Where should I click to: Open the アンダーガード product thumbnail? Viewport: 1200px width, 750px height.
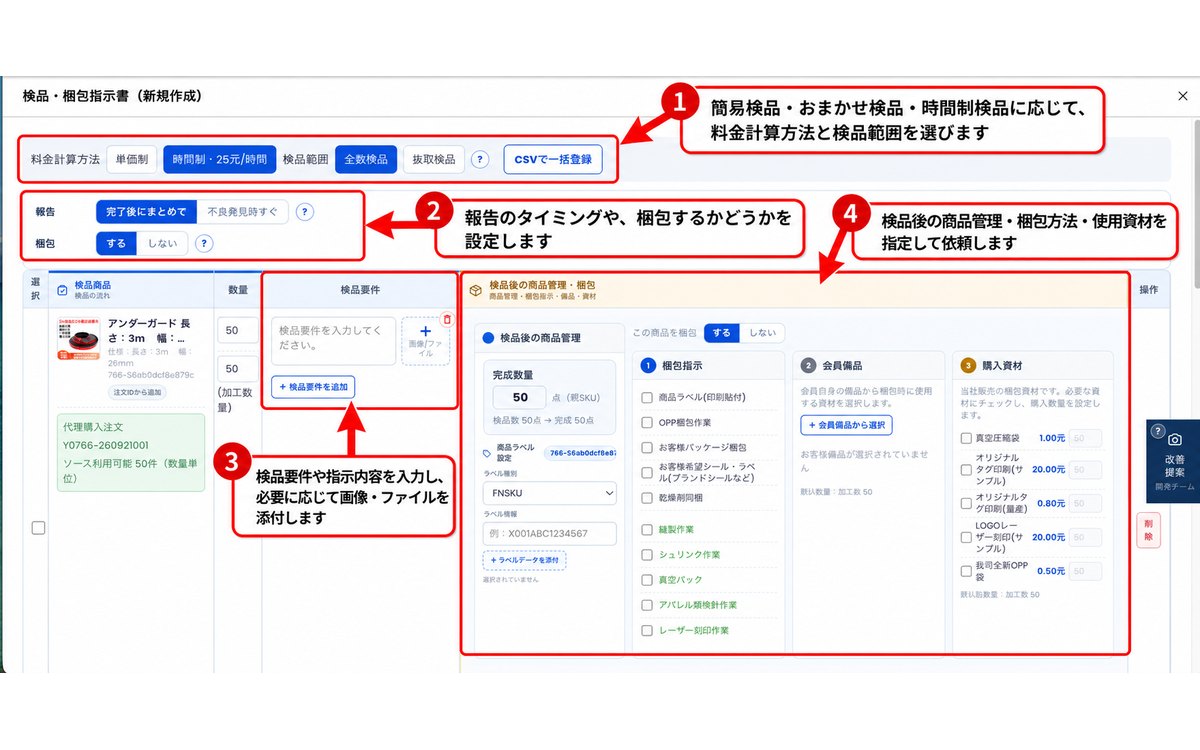(79, 340)
